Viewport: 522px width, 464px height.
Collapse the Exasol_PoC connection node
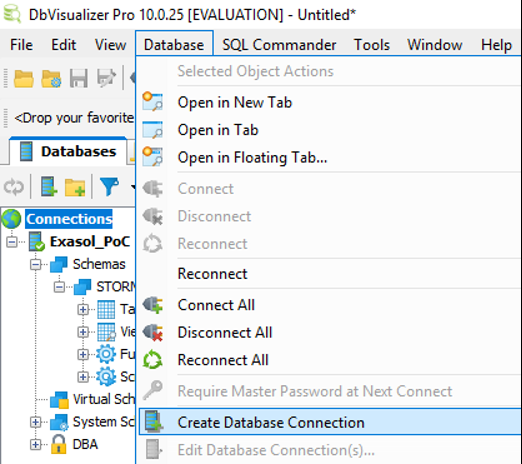12,242
